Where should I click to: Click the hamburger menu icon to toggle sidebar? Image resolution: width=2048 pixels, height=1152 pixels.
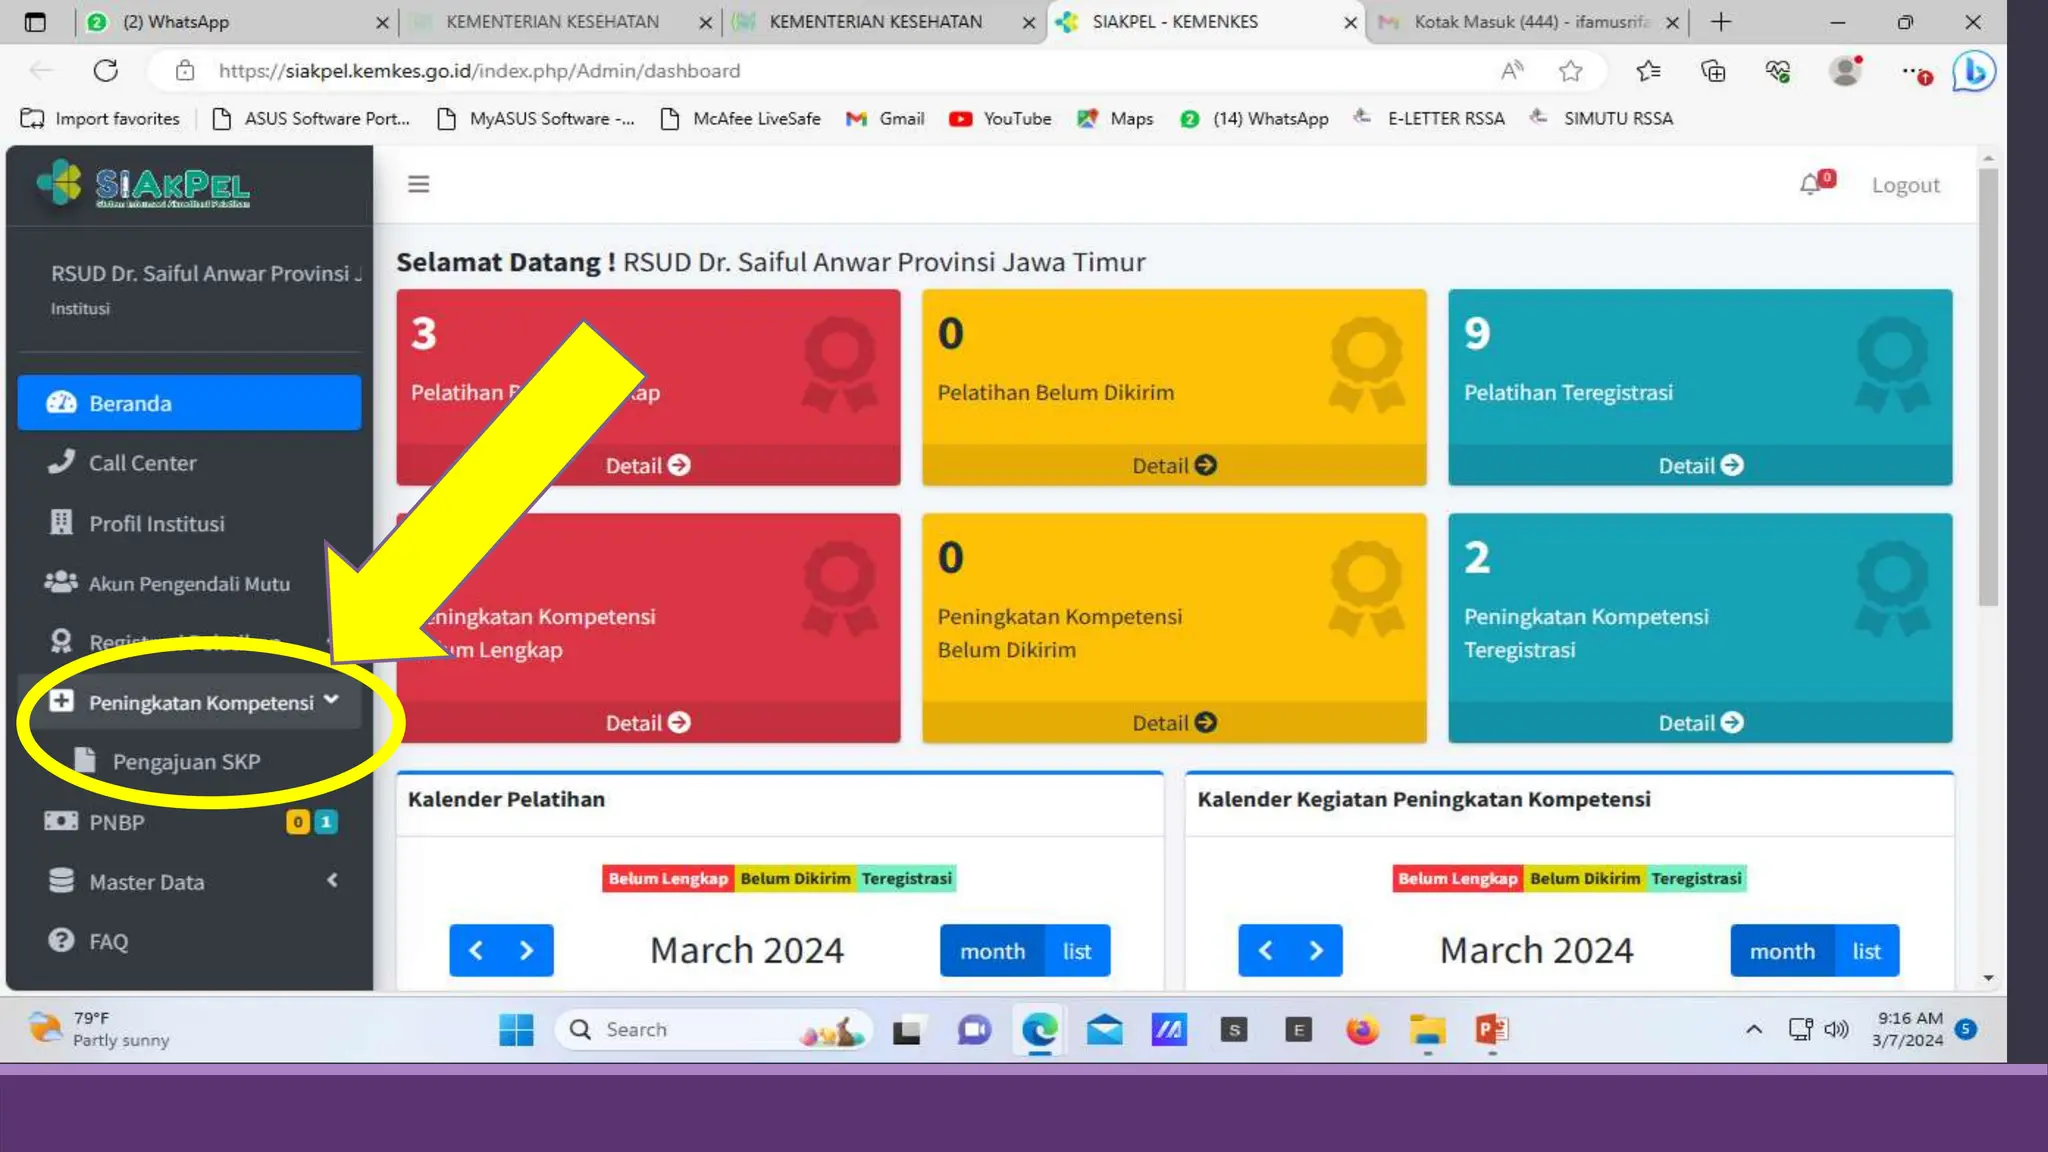pos(418,184)
